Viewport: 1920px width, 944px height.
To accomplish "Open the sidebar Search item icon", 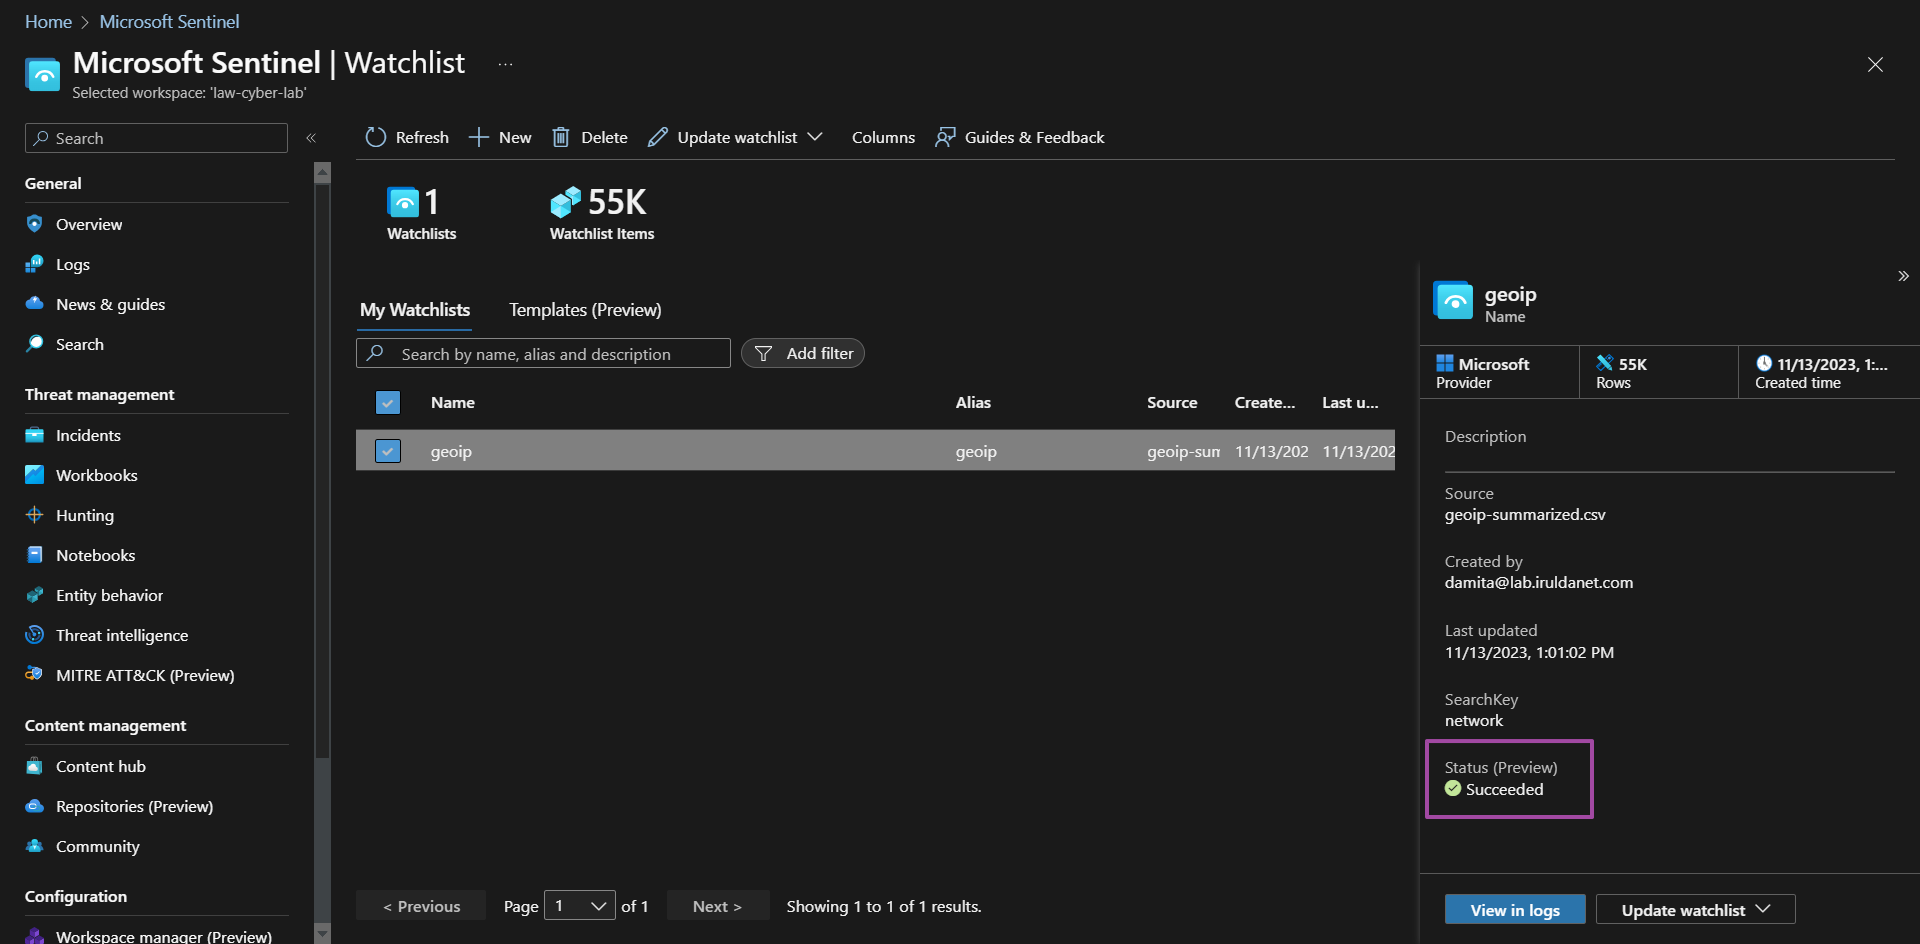I will 35,344.
